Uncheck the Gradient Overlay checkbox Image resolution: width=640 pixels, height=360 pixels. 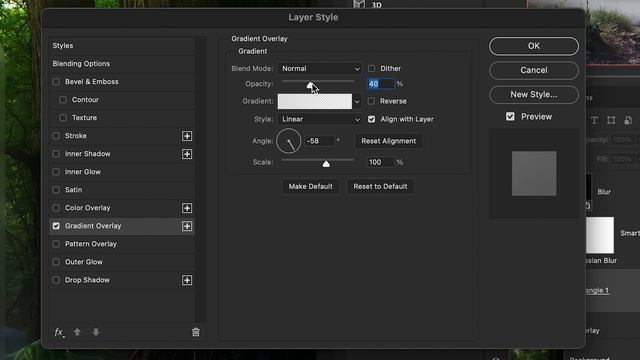(56, 226)
